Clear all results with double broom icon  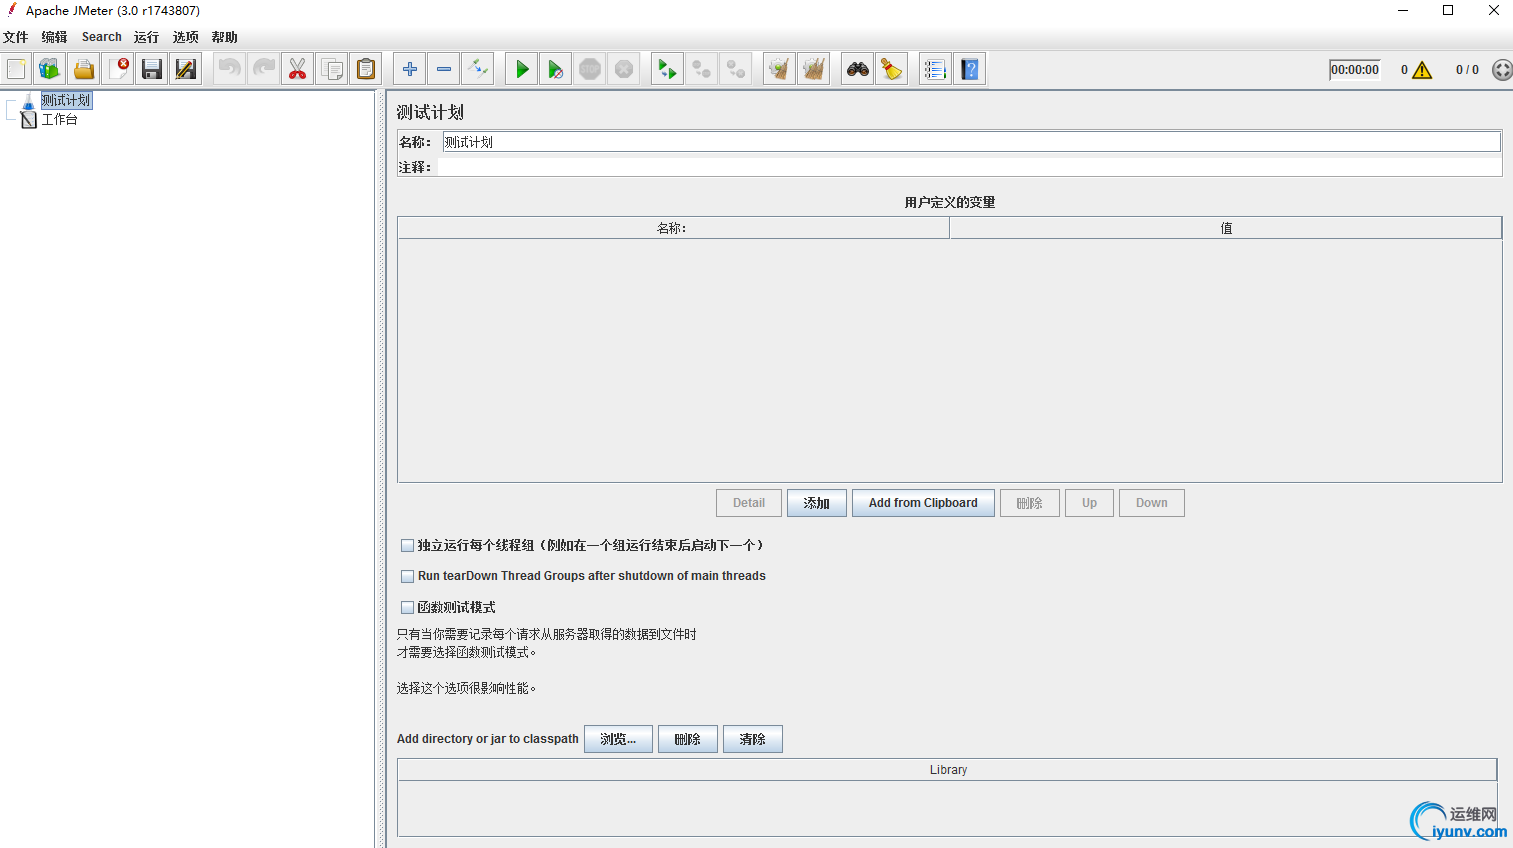point(814,69)
